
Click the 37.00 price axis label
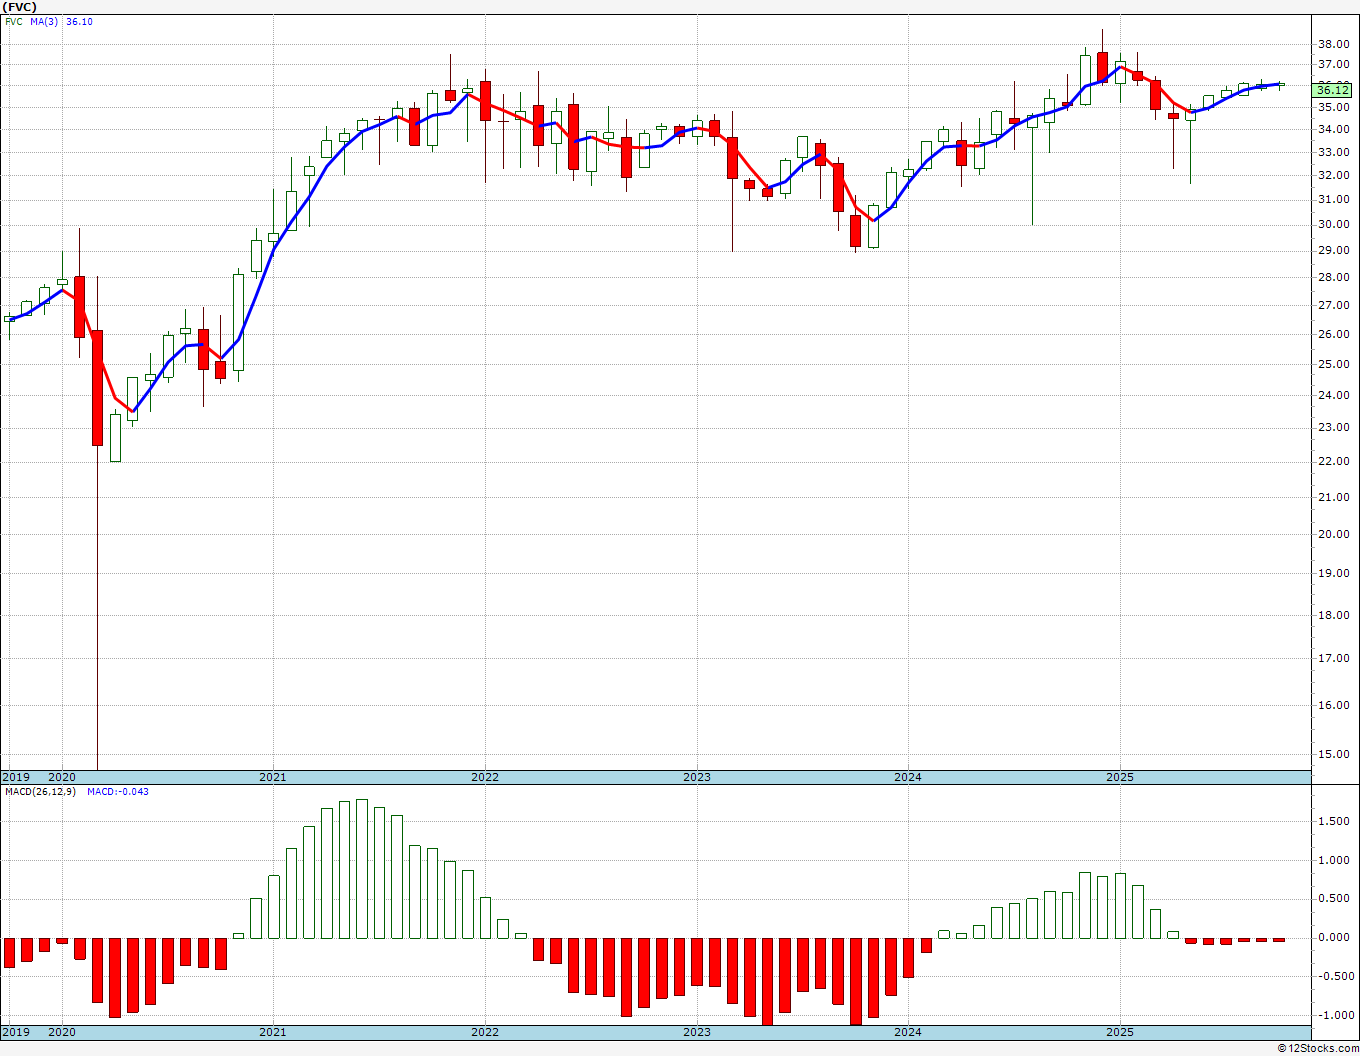(1333, 65)
